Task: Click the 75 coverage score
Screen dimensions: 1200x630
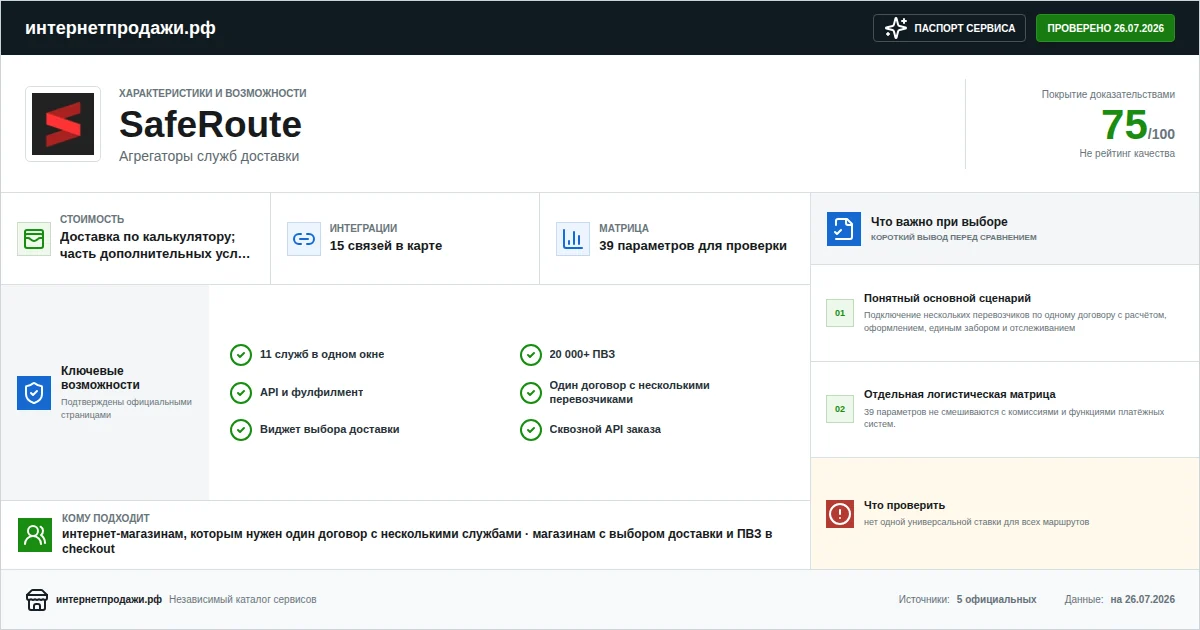Action: [1124, 125]
